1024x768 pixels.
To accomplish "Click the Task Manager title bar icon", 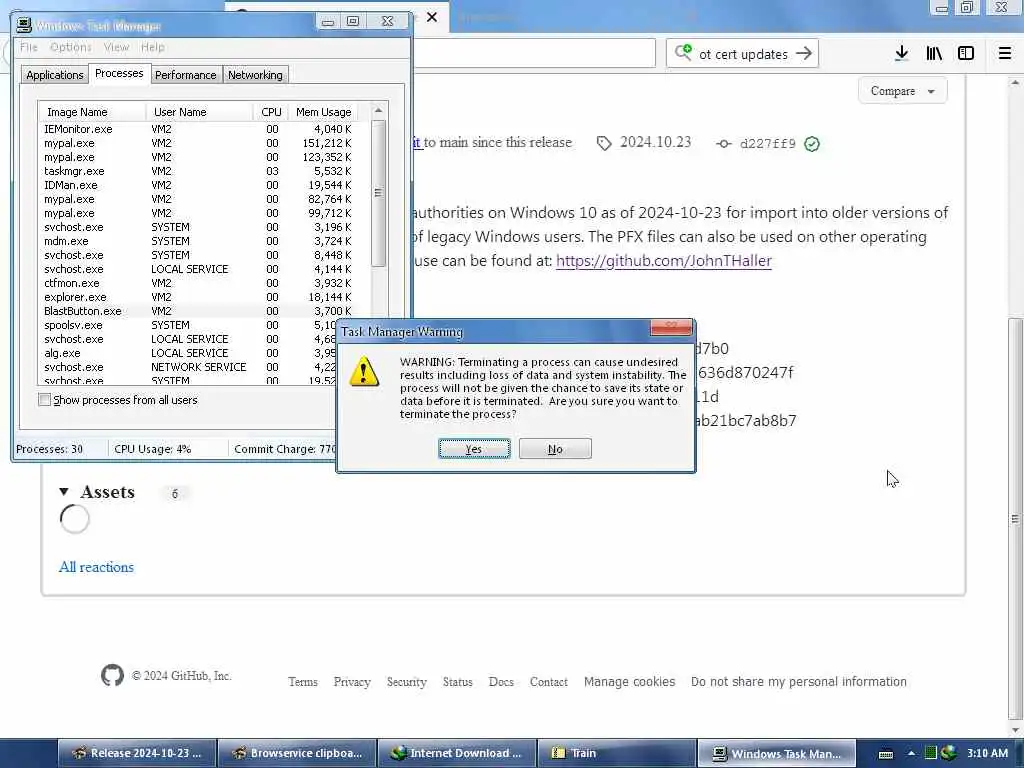I will point(24,25).
